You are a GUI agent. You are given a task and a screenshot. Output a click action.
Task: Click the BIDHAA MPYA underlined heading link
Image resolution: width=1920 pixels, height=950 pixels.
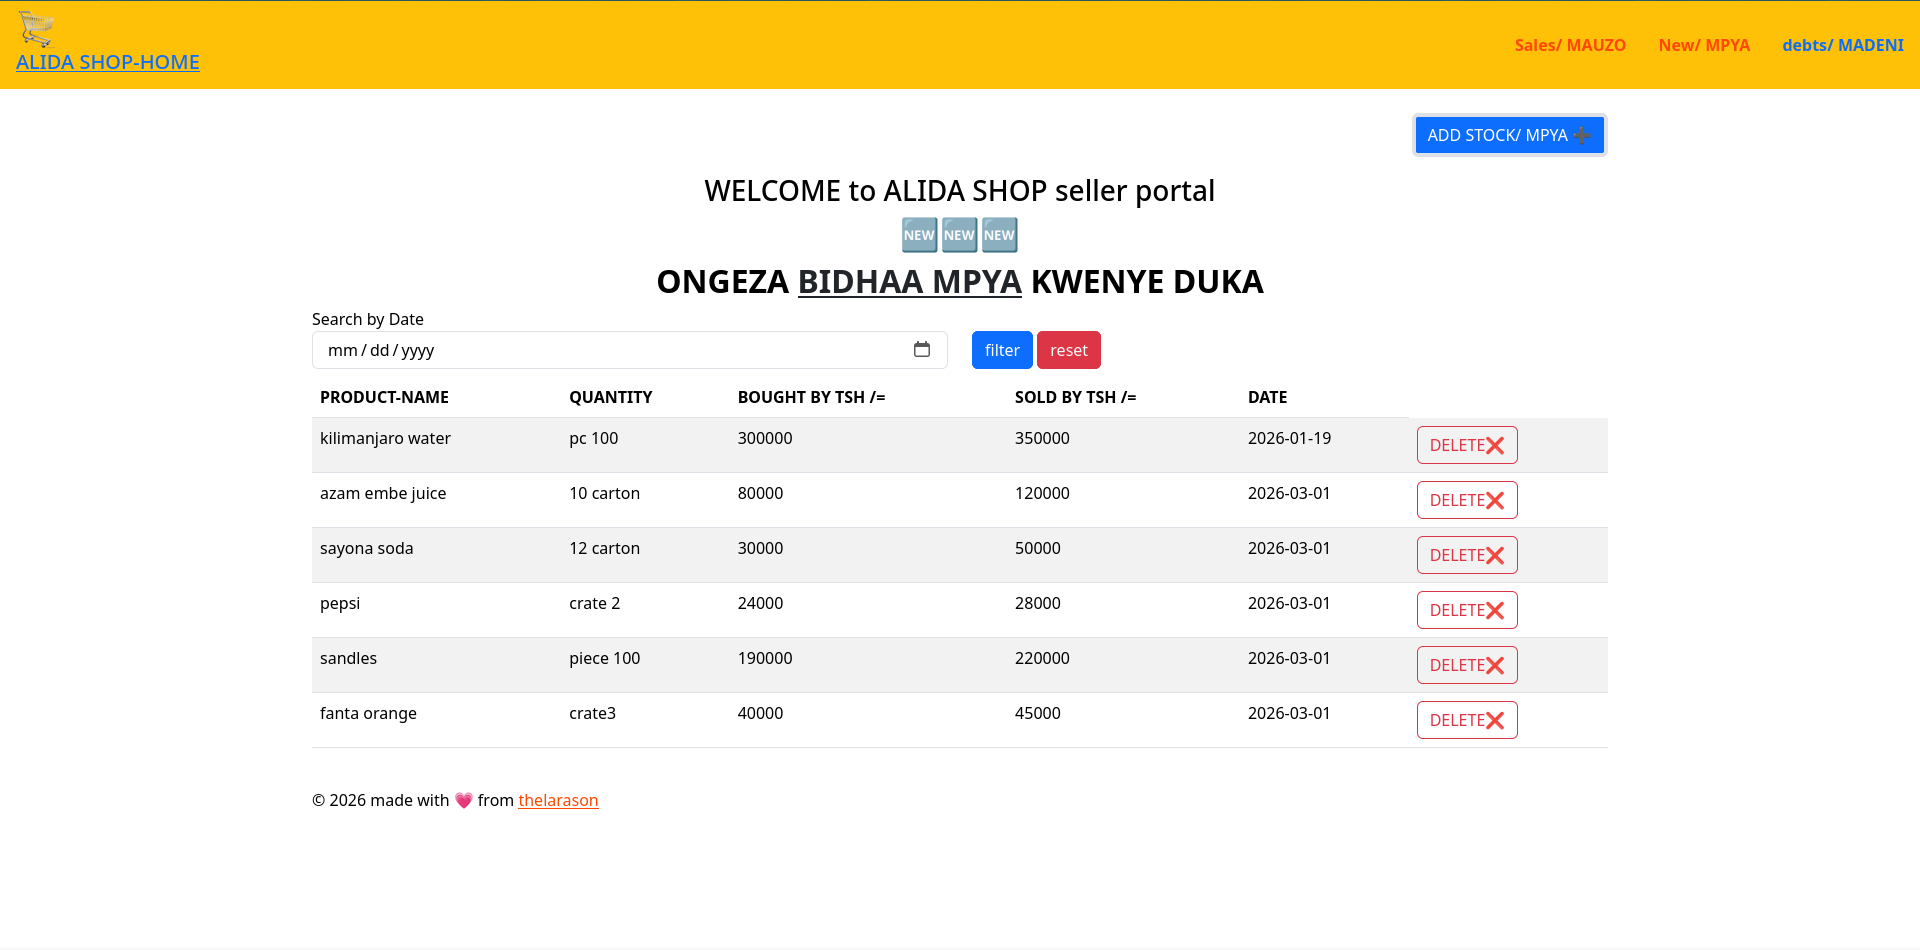click(909, 282)
